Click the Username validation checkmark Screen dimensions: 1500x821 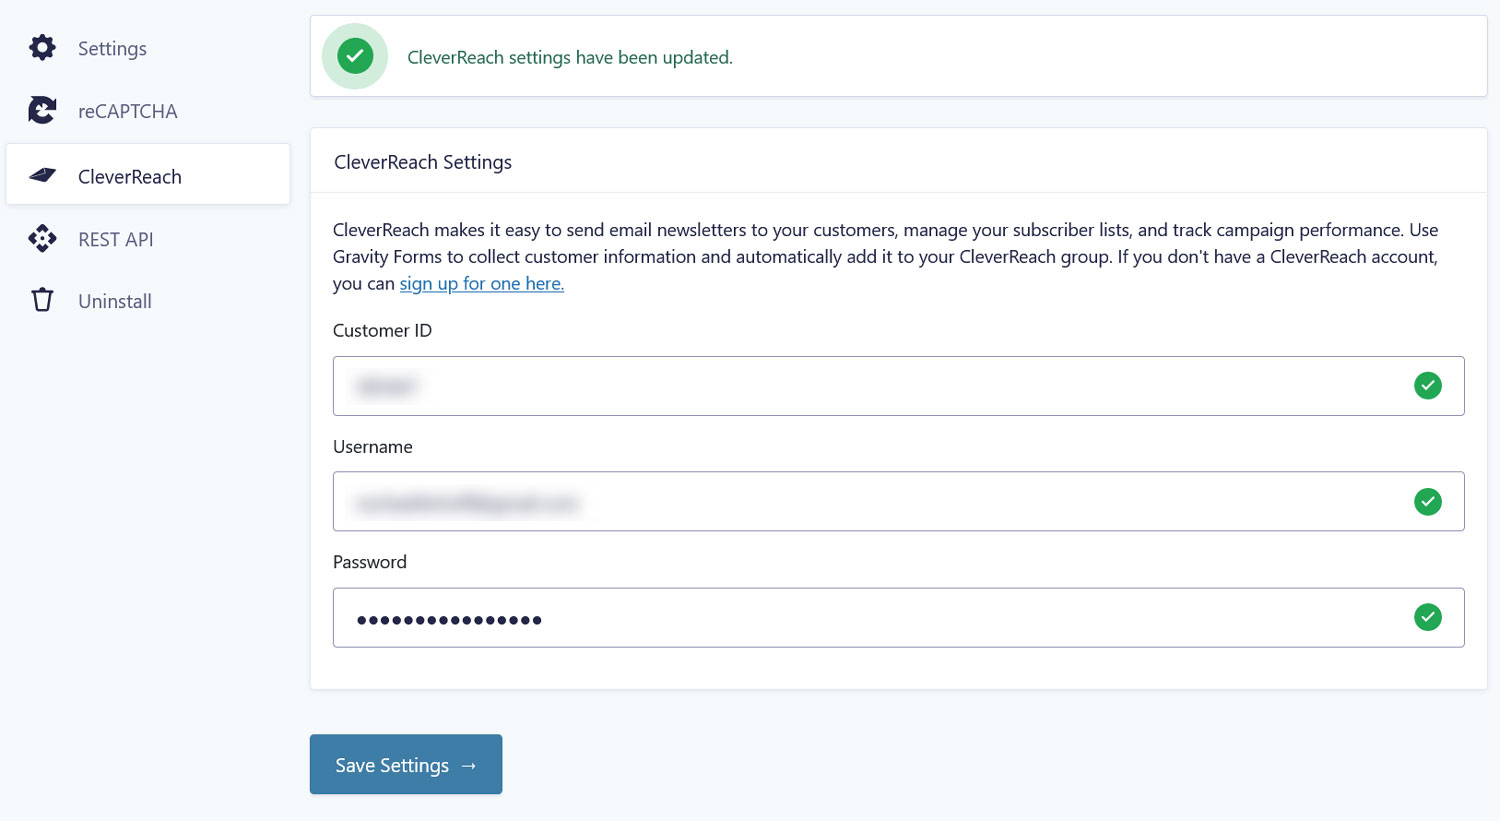(1428, 501)
